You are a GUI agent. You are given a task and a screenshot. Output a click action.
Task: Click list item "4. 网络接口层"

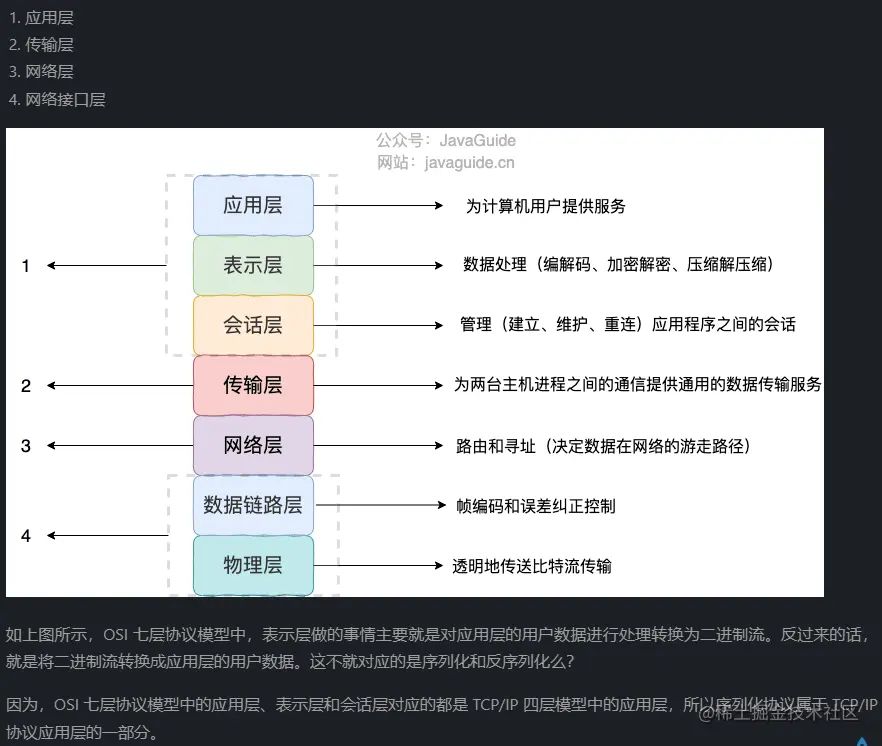(x=57, y=100)
